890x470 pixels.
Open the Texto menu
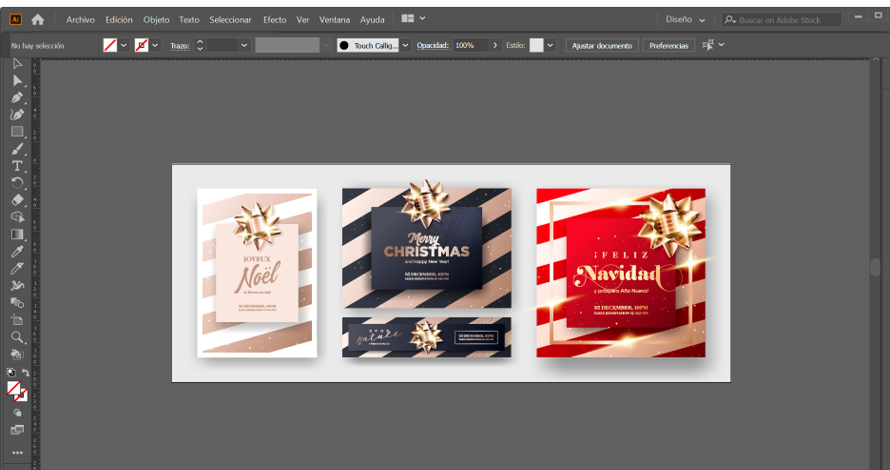point(189,19)
